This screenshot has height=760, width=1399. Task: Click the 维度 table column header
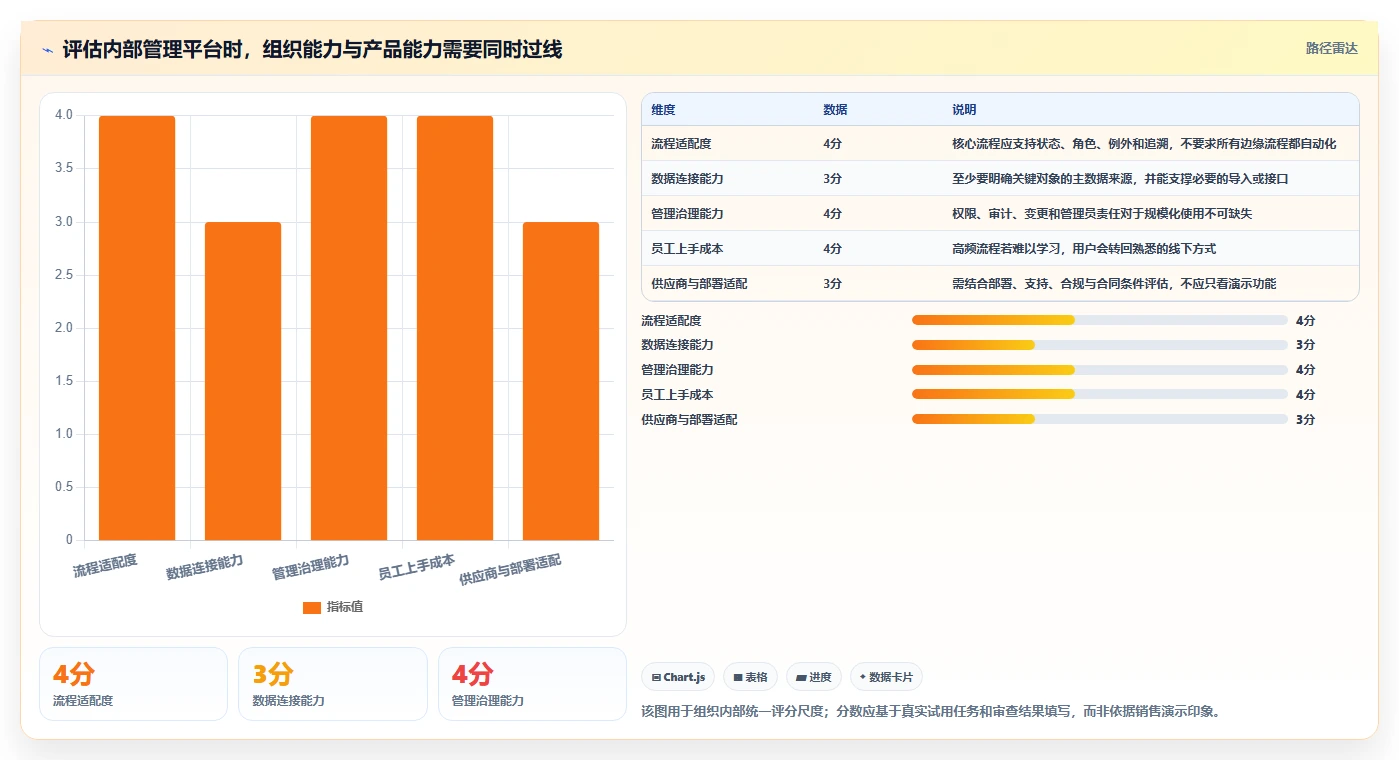coord(663,110)
